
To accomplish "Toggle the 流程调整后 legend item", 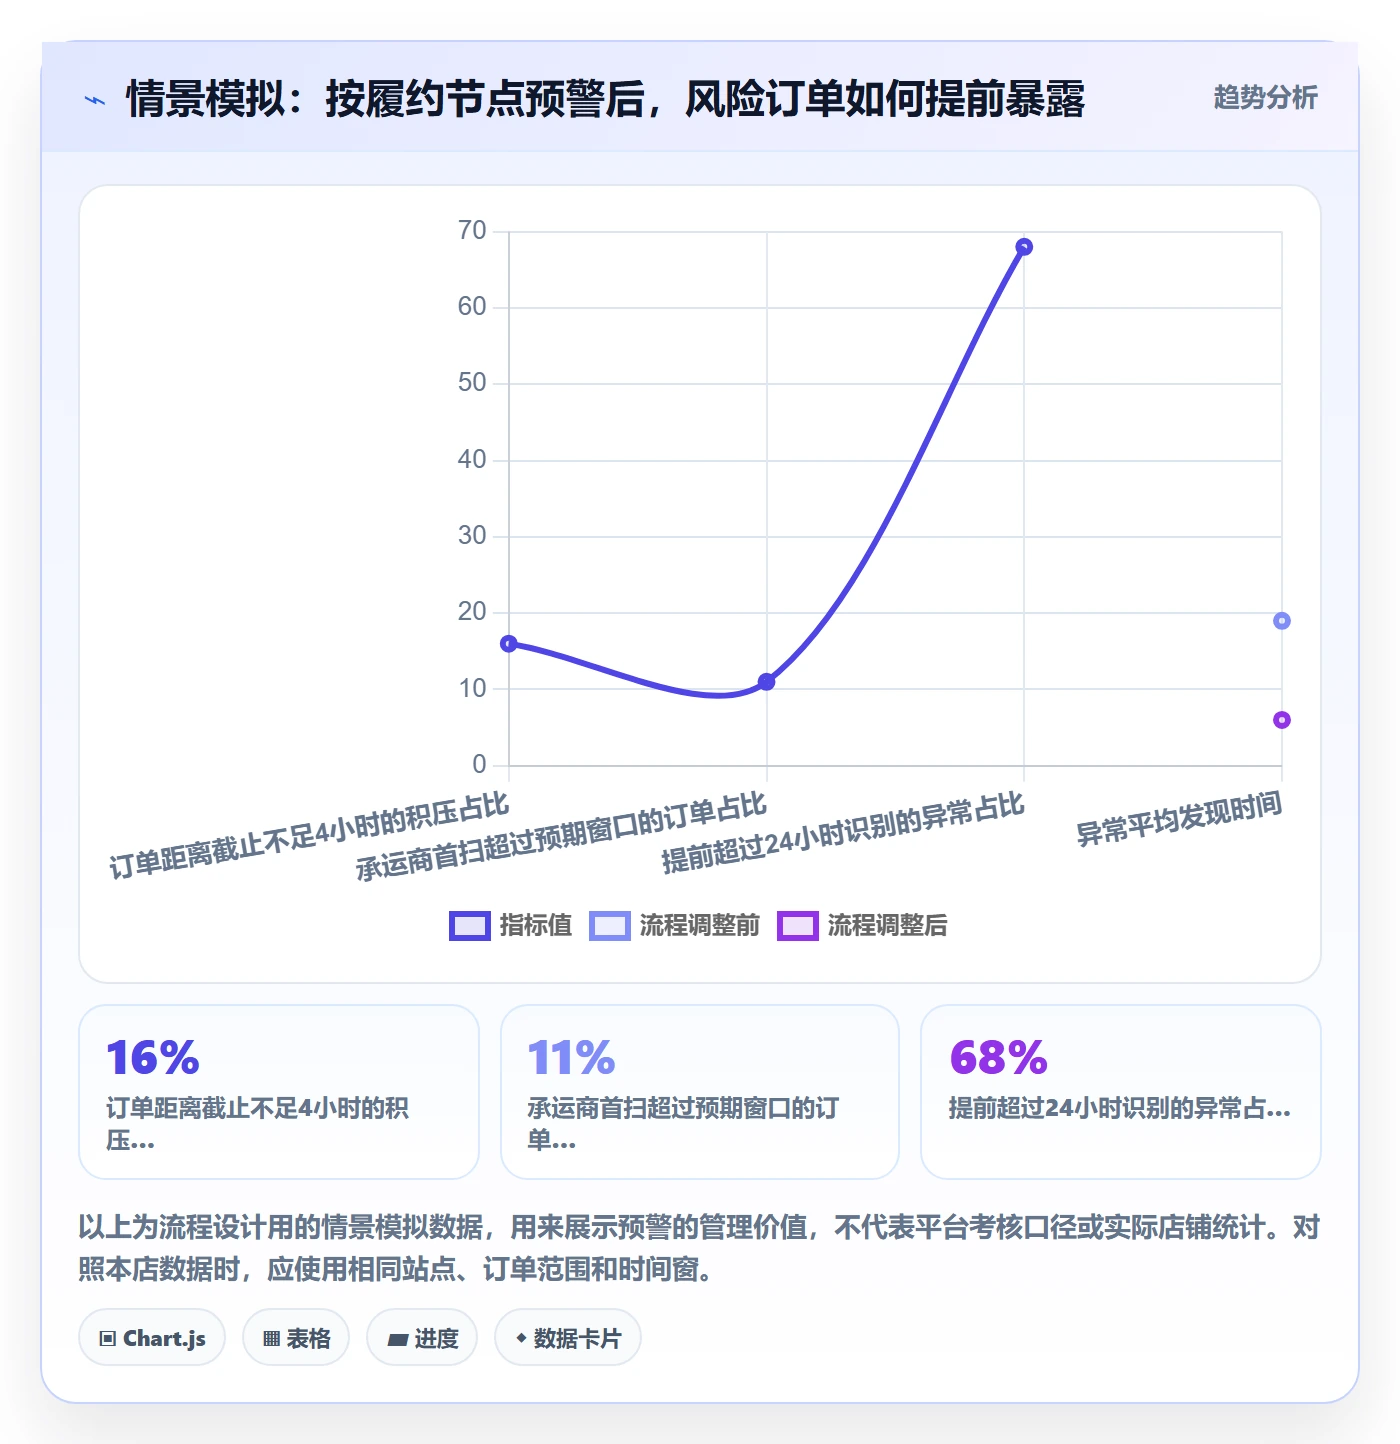I will 862,925.
